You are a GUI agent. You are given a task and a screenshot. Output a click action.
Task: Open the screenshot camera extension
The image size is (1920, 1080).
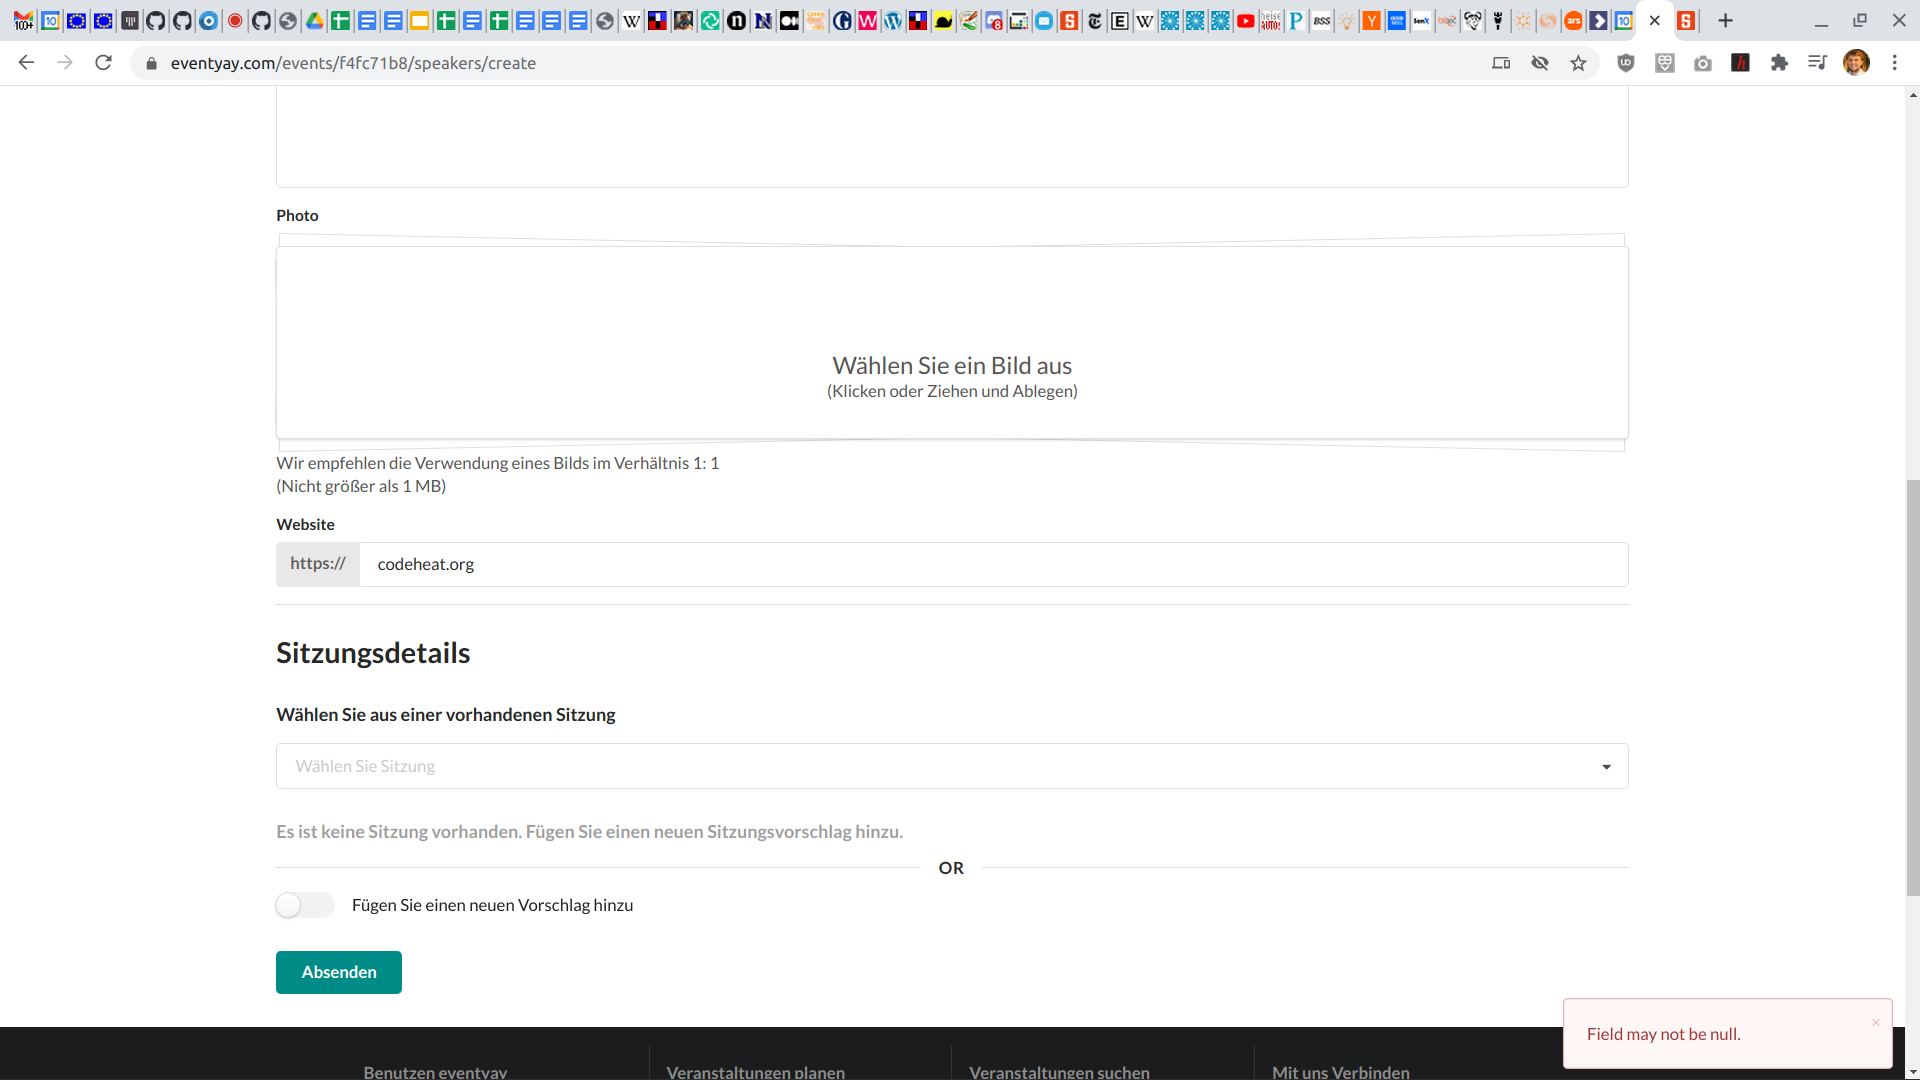pyautogui.click(x=1703, y=62)
